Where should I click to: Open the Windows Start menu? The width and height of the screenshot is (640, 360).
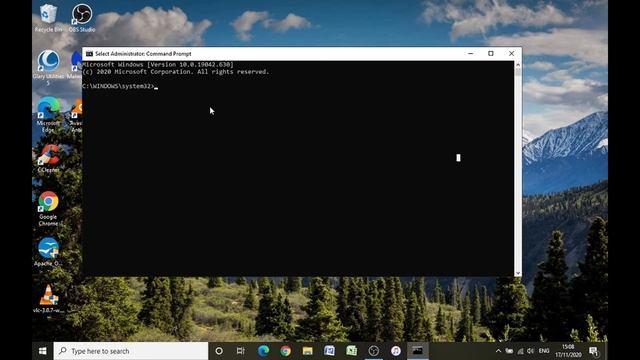click(x=42, y=351)
